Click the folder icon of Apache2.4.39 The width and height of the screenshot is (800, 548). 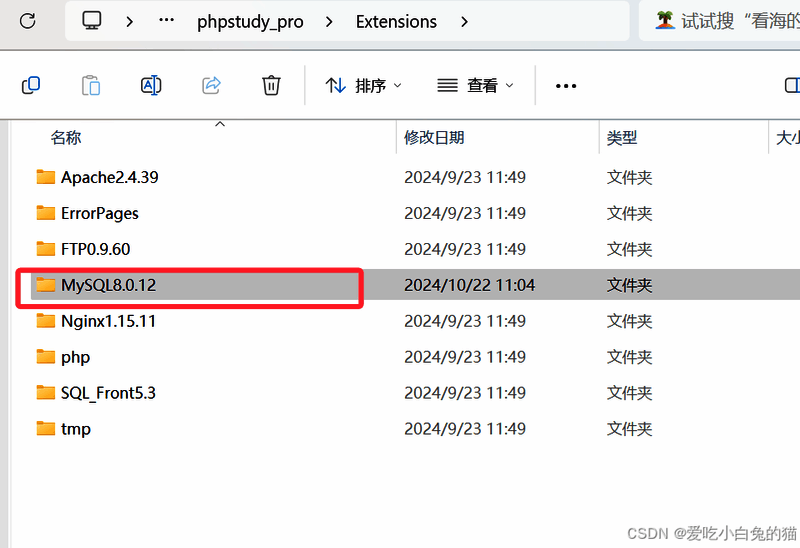(45, 177)
